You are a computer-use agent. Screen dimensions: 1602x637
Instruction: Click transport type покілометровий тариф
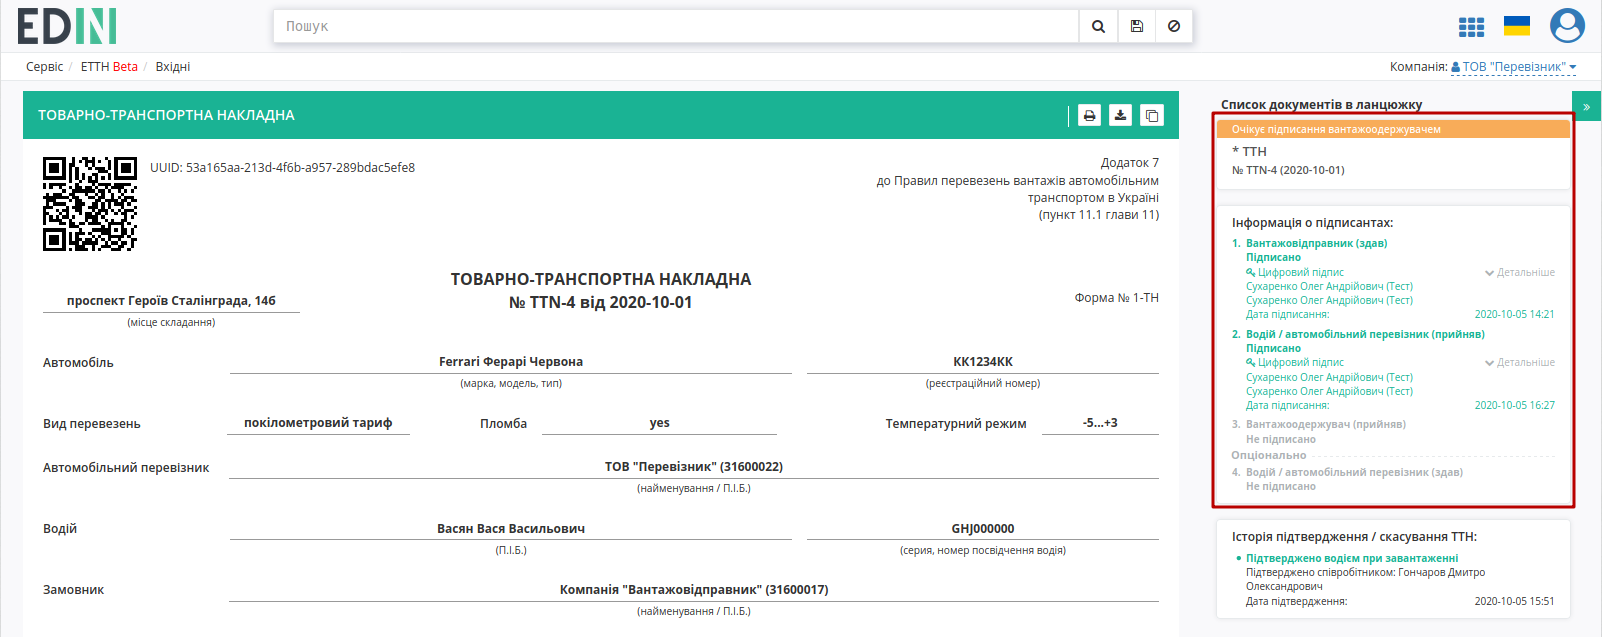click(318, 422)
